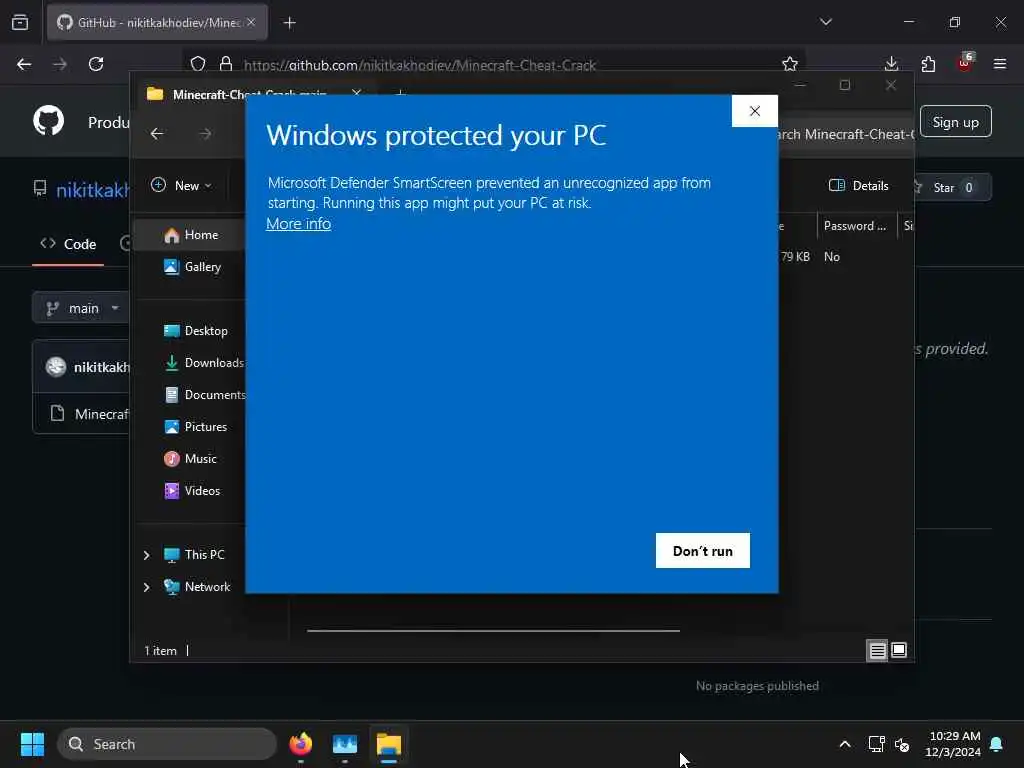Click the Password column header
Image resolution: width=1024 pixels, height=768 pixels.
[856, 226]
